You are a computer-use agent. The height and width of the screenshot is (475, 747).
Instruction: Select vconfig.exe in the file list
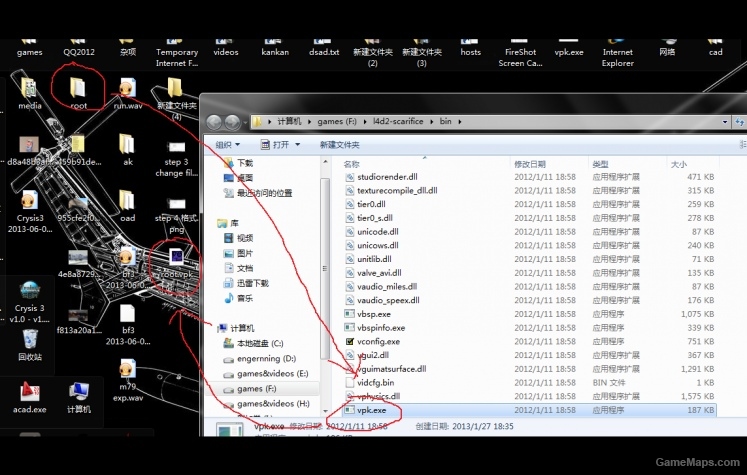pos(529,341)
